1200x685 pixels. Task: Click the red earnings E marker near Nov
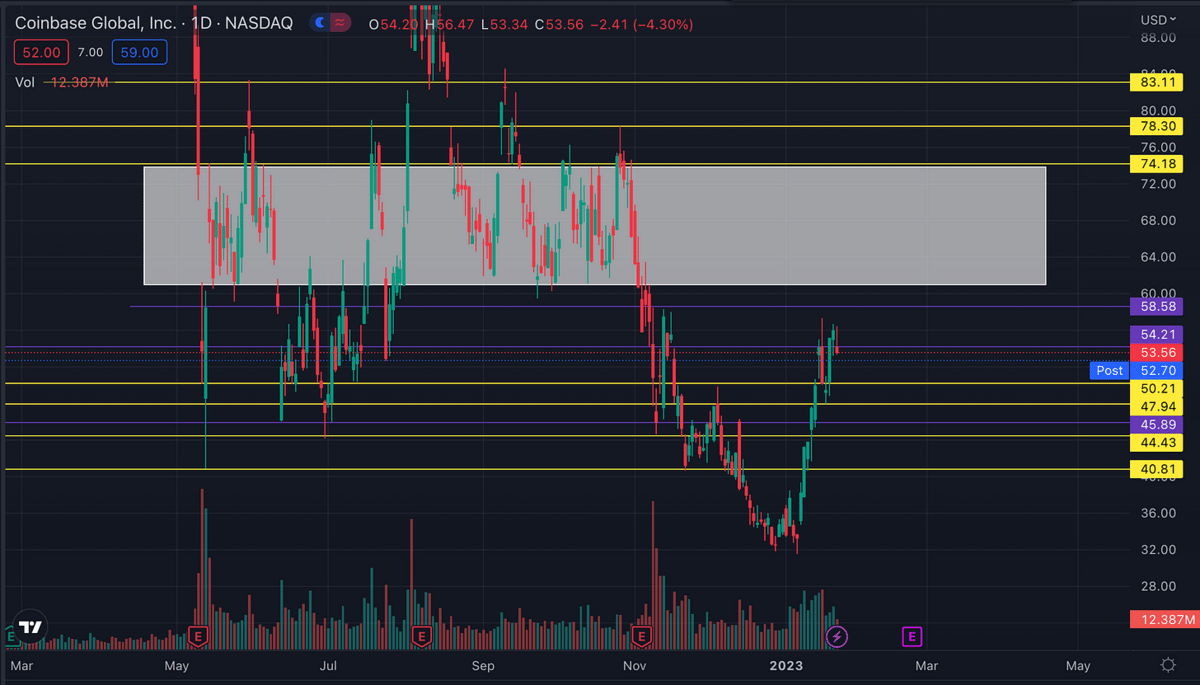(643, 635)
